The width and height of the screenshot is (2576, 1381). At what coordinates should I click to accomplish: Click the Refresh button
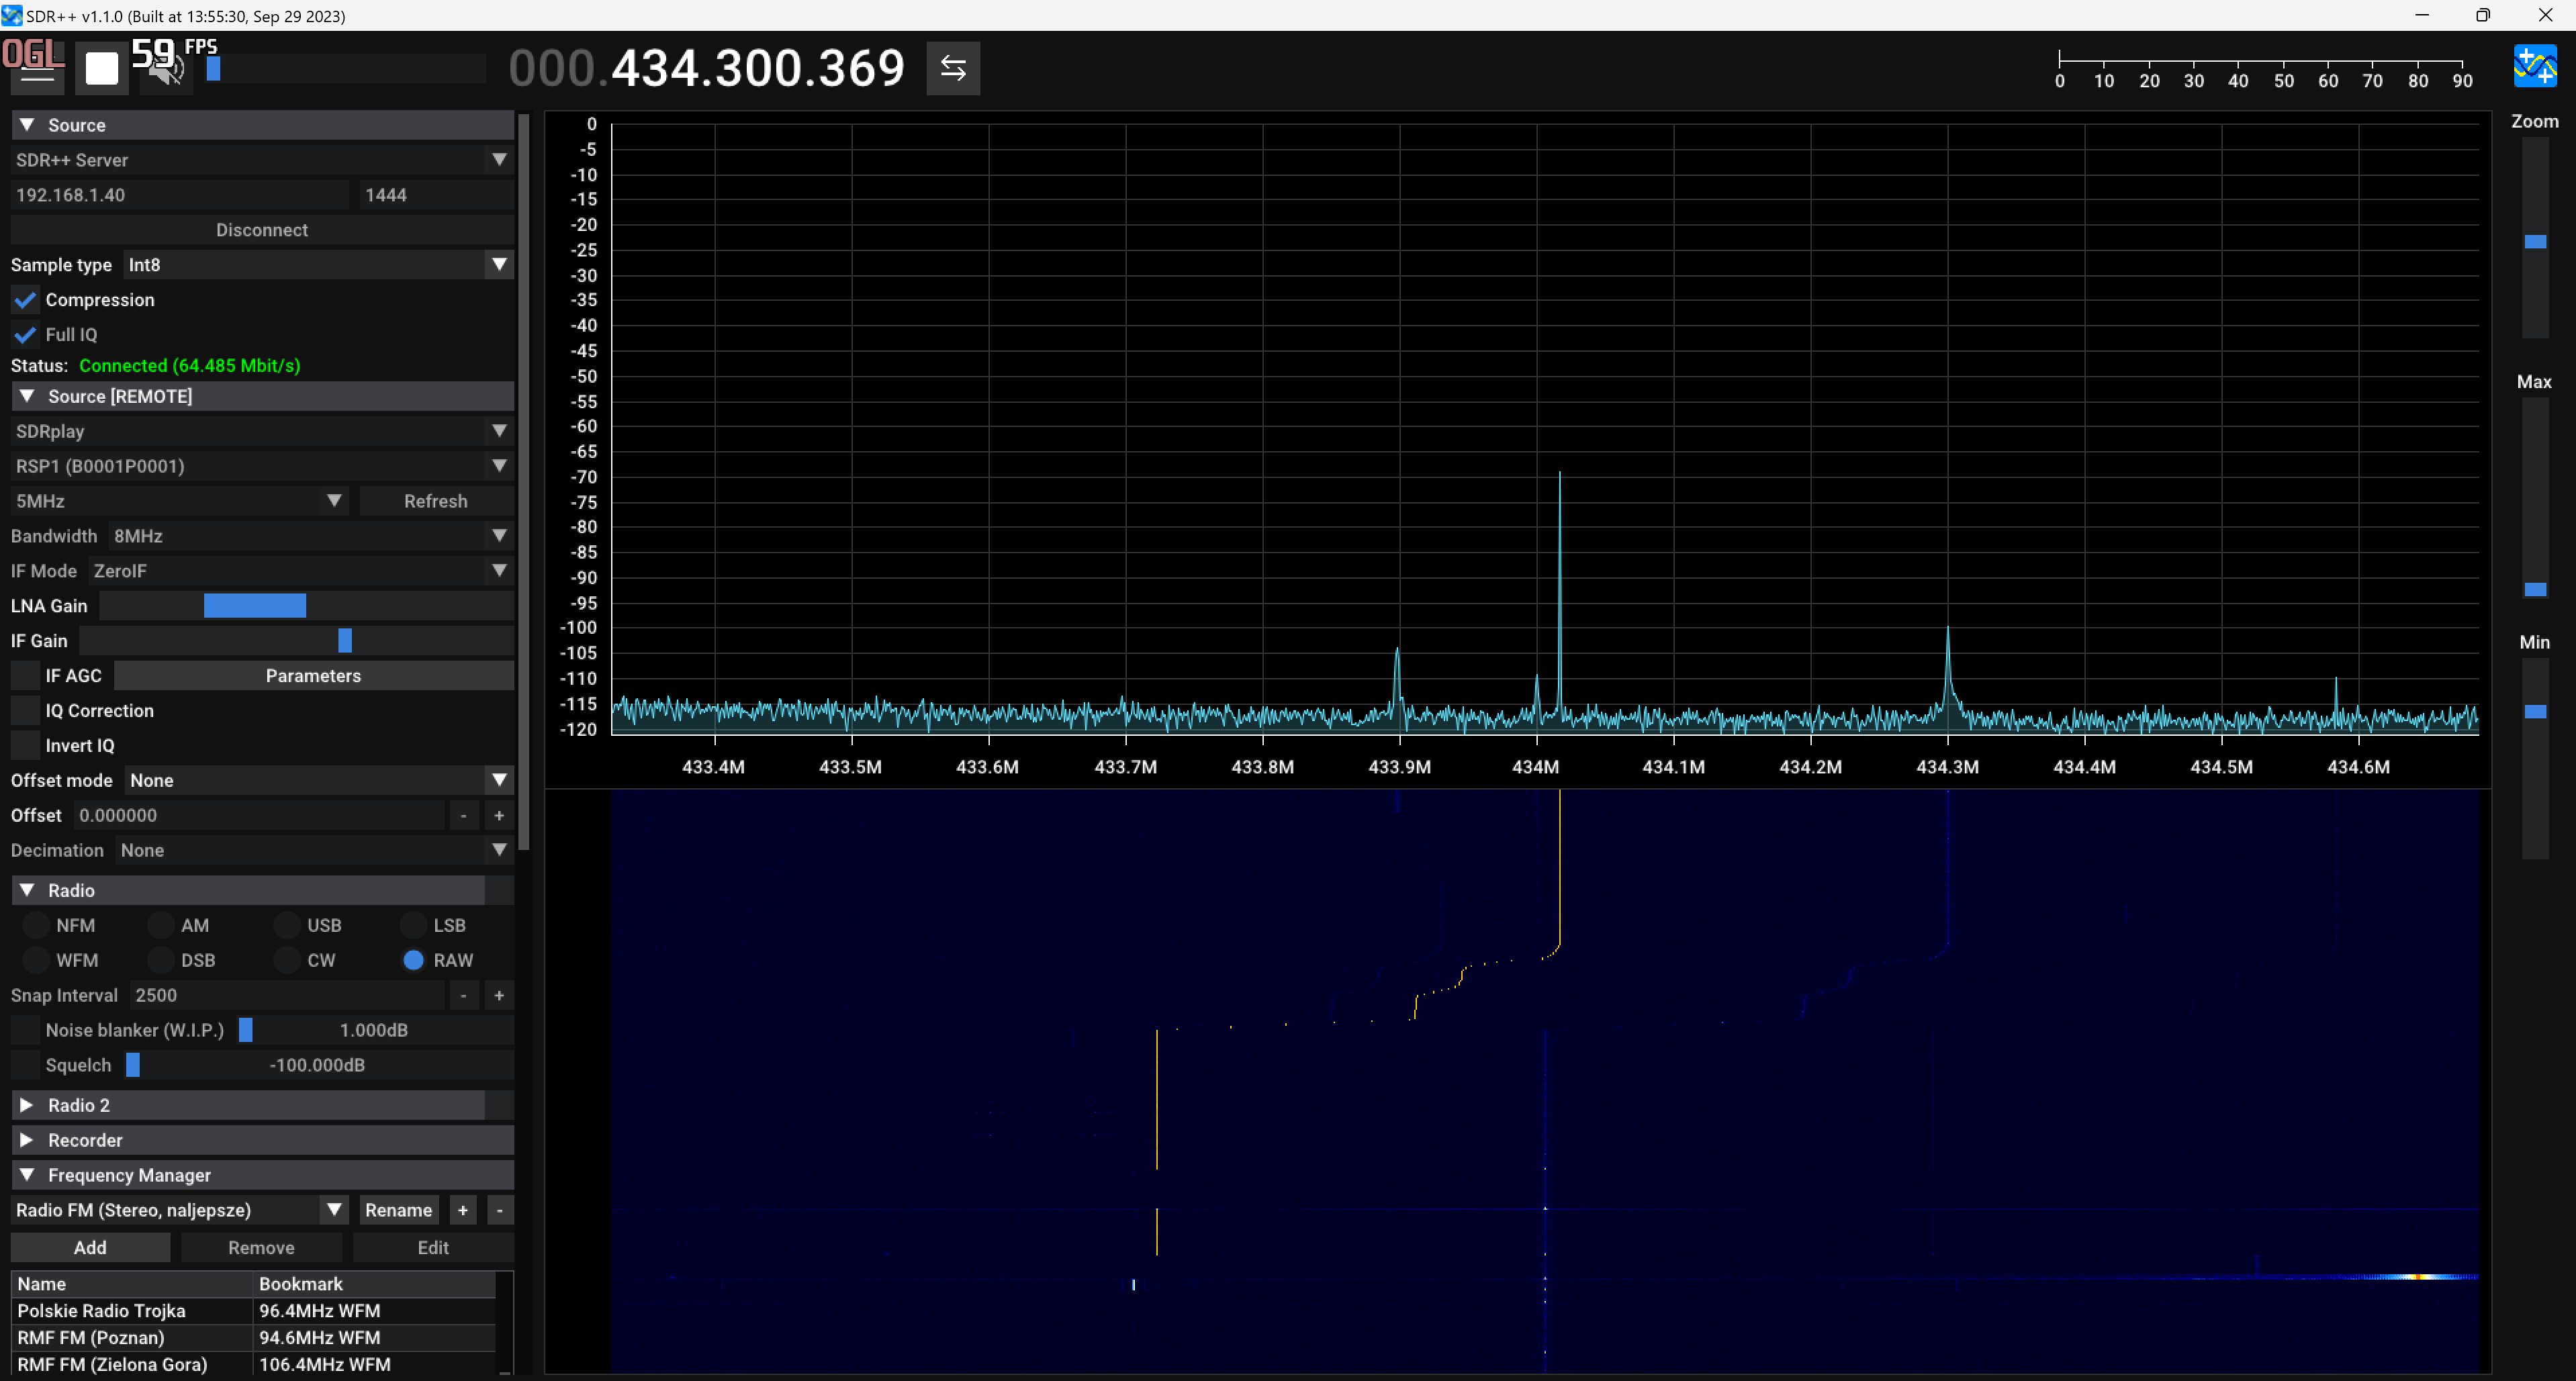tap(435, 501)
